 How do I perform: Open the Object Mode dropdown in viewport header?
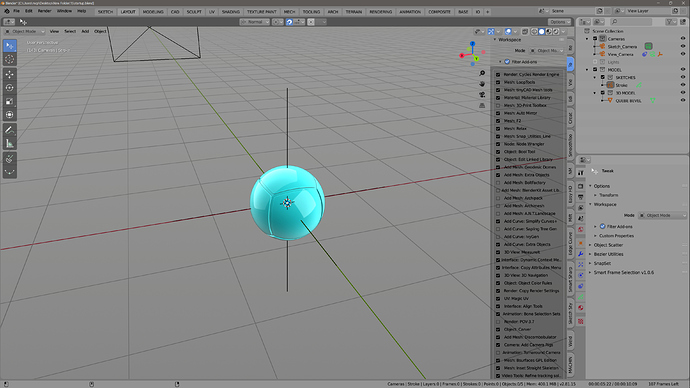tap(25, 32)
